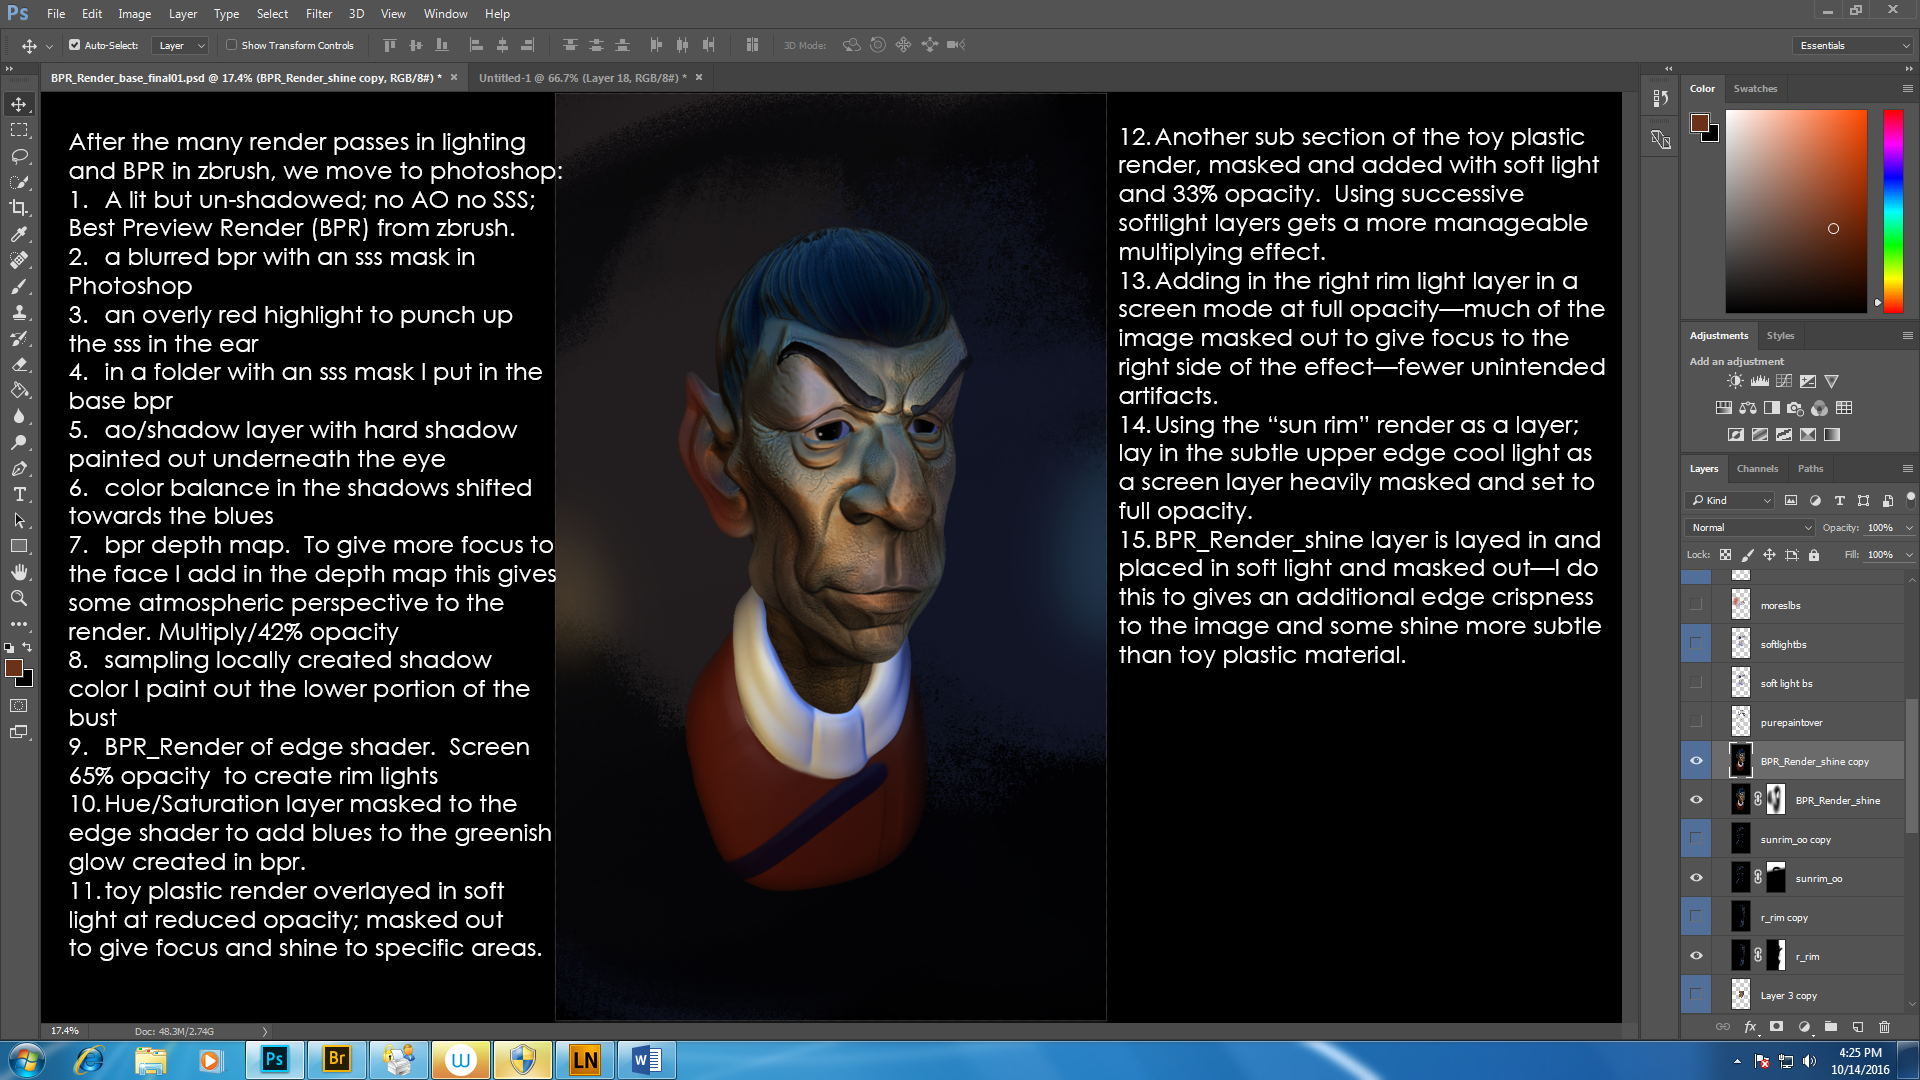The width and height of the screenshot is (1920, 1080).
Task: Uncheck the Auto-Select checkbox
Action: point(74,45)
